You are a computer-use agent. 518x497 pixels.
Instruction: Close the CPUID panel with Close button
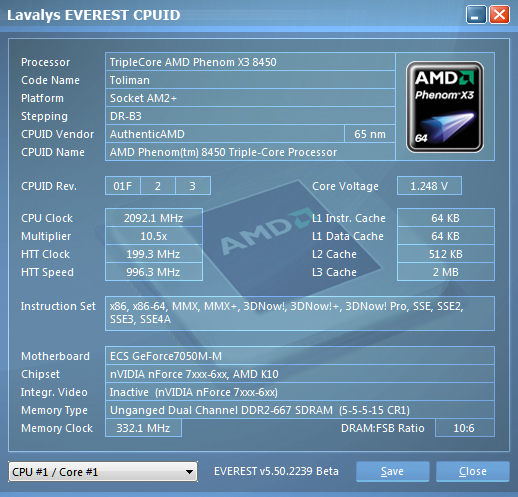coord(473,471)
